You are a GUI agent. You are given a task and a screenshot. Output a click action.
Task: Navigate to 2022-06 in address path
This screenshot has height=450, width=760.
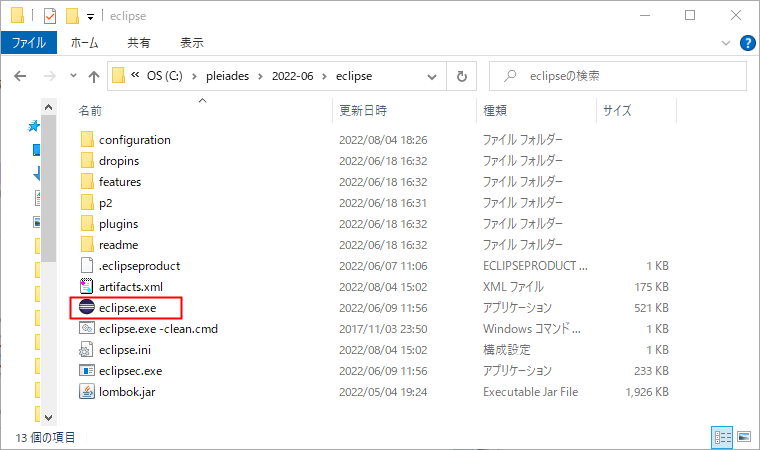(293, 76)
